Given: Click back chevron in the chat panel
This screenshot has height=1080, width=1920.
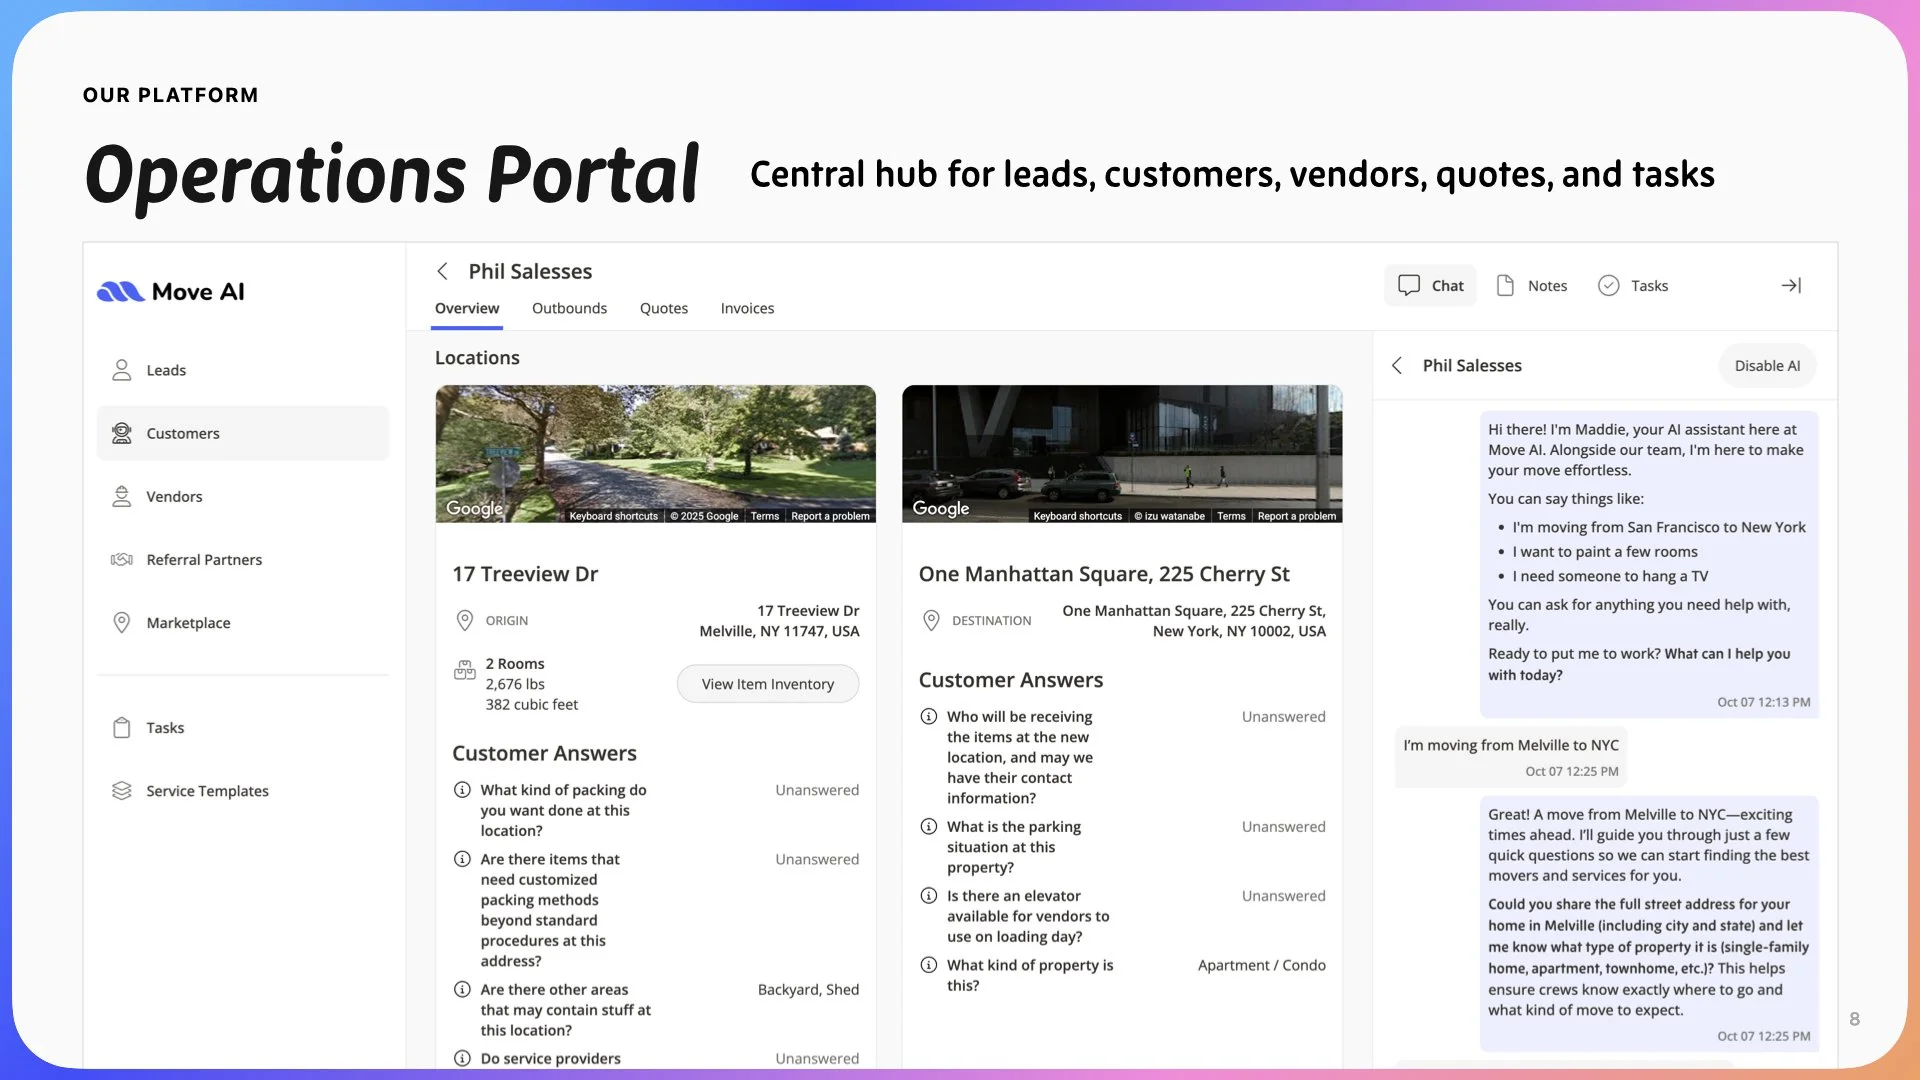Looking at the screenshot, I should [x=1397, y=366].
